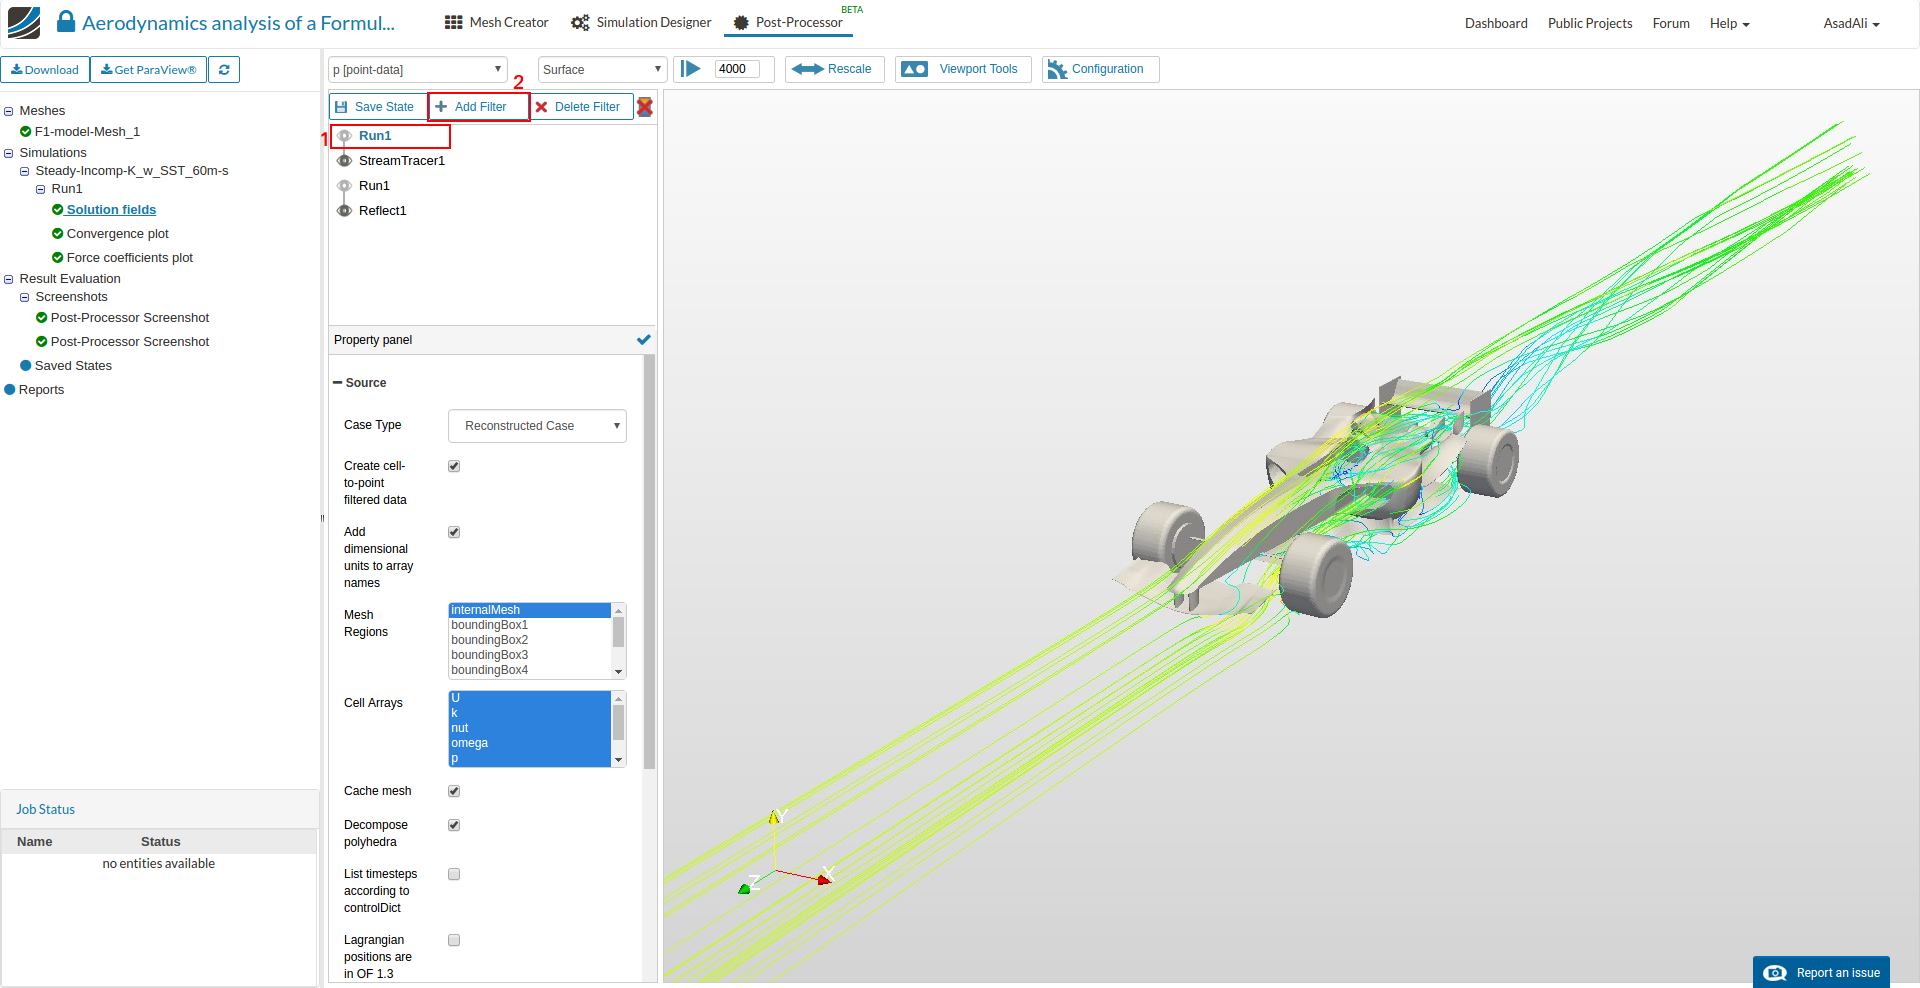Click the plus icon of Add Filter
This screenshot has width=1920, height=988.
[441, 107]
